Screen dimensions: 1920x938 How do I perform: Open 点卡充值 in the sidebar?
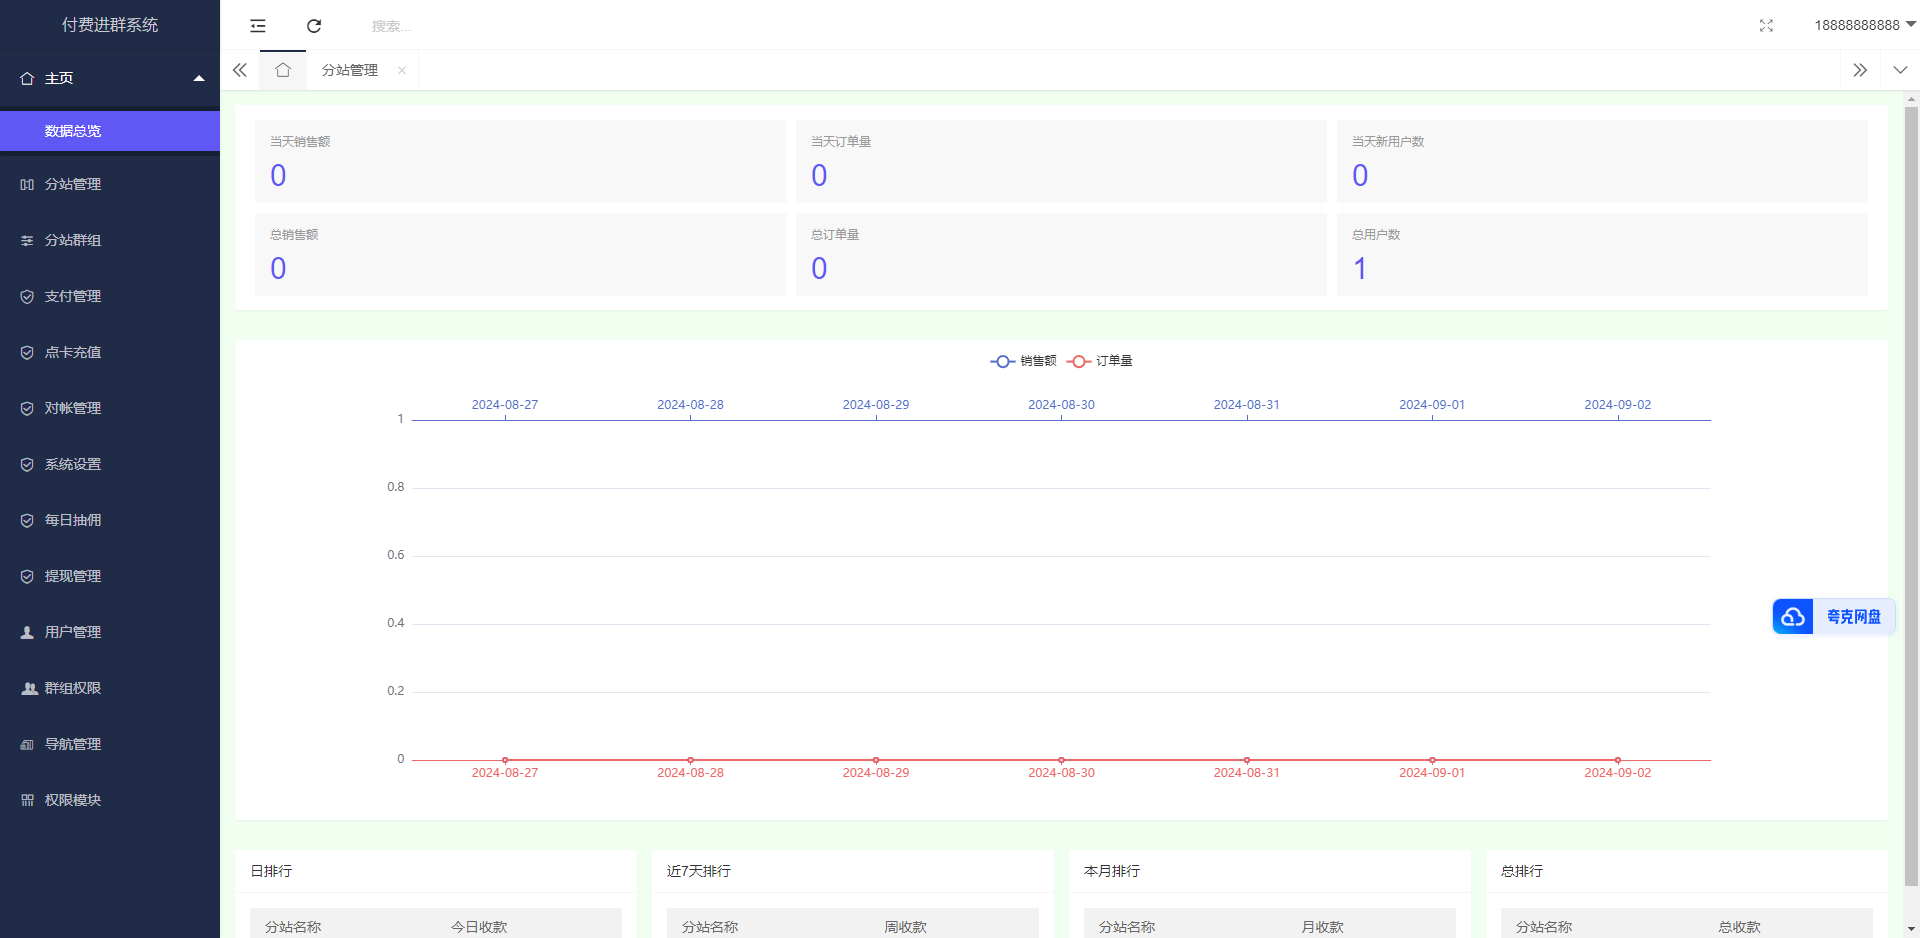[110, 352]
